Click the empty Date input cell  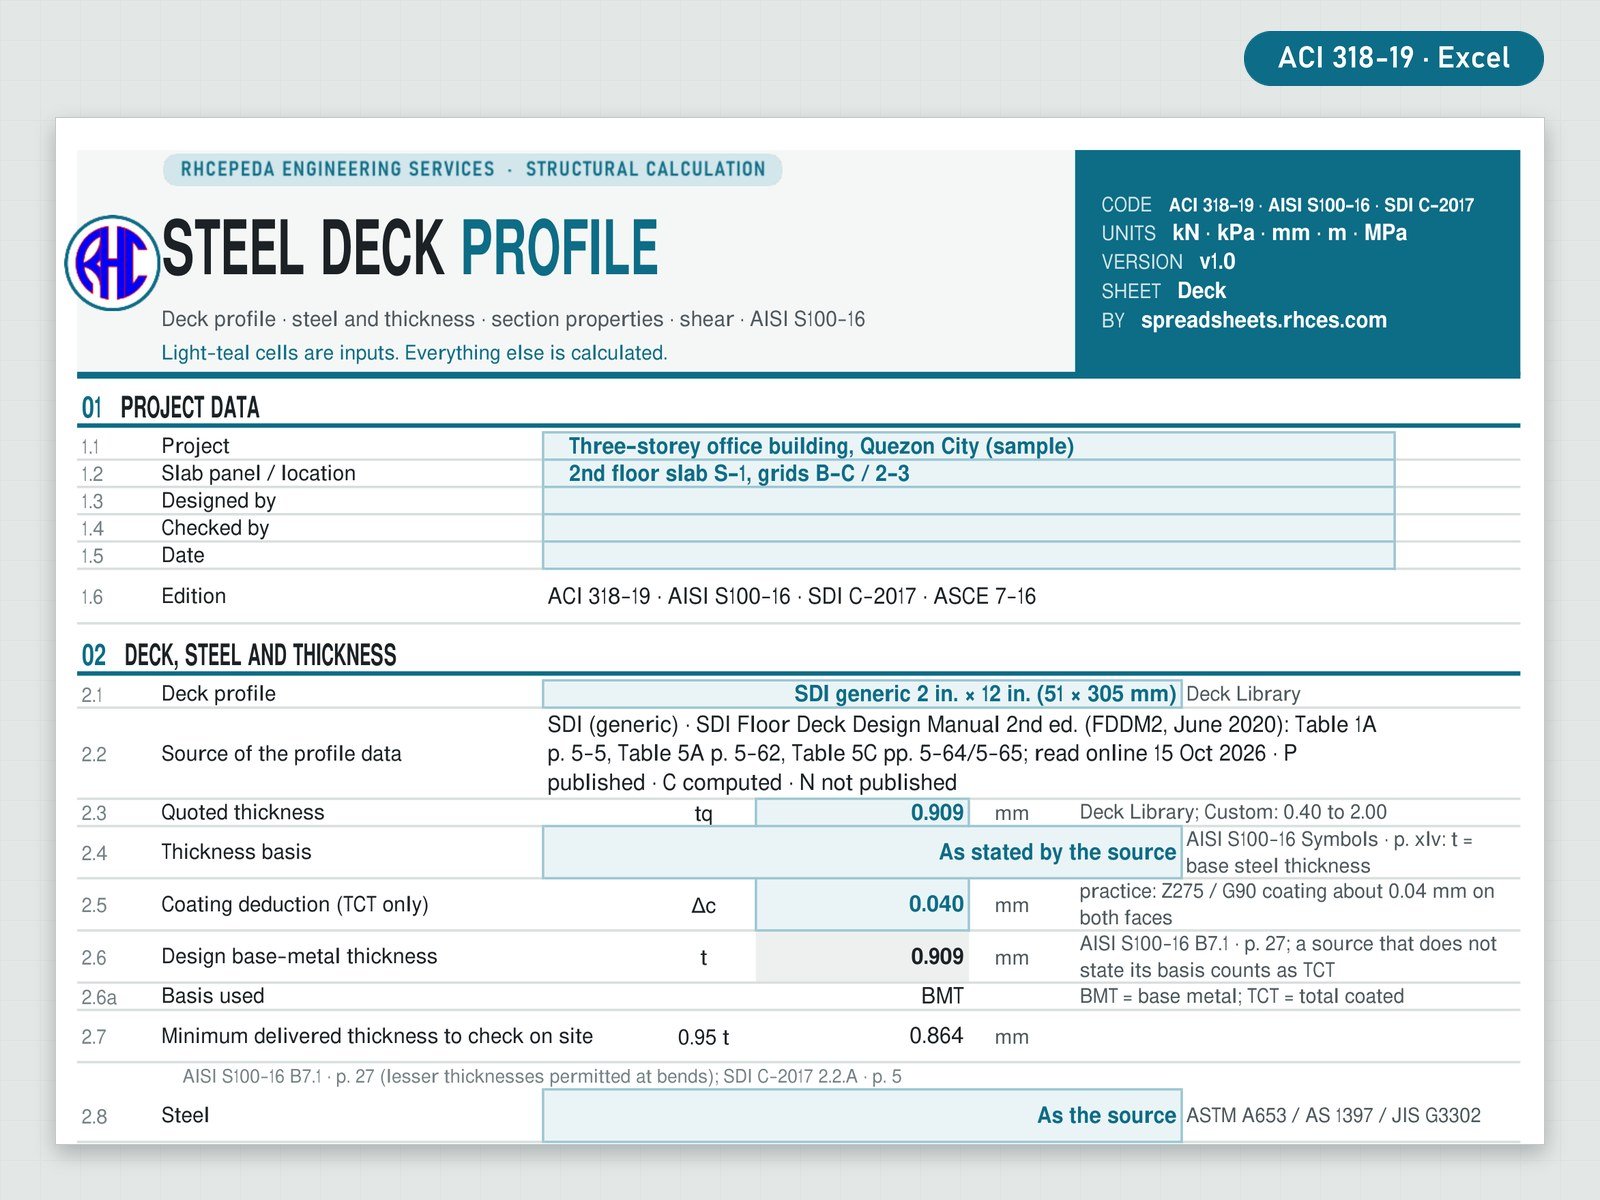point(968,555)
